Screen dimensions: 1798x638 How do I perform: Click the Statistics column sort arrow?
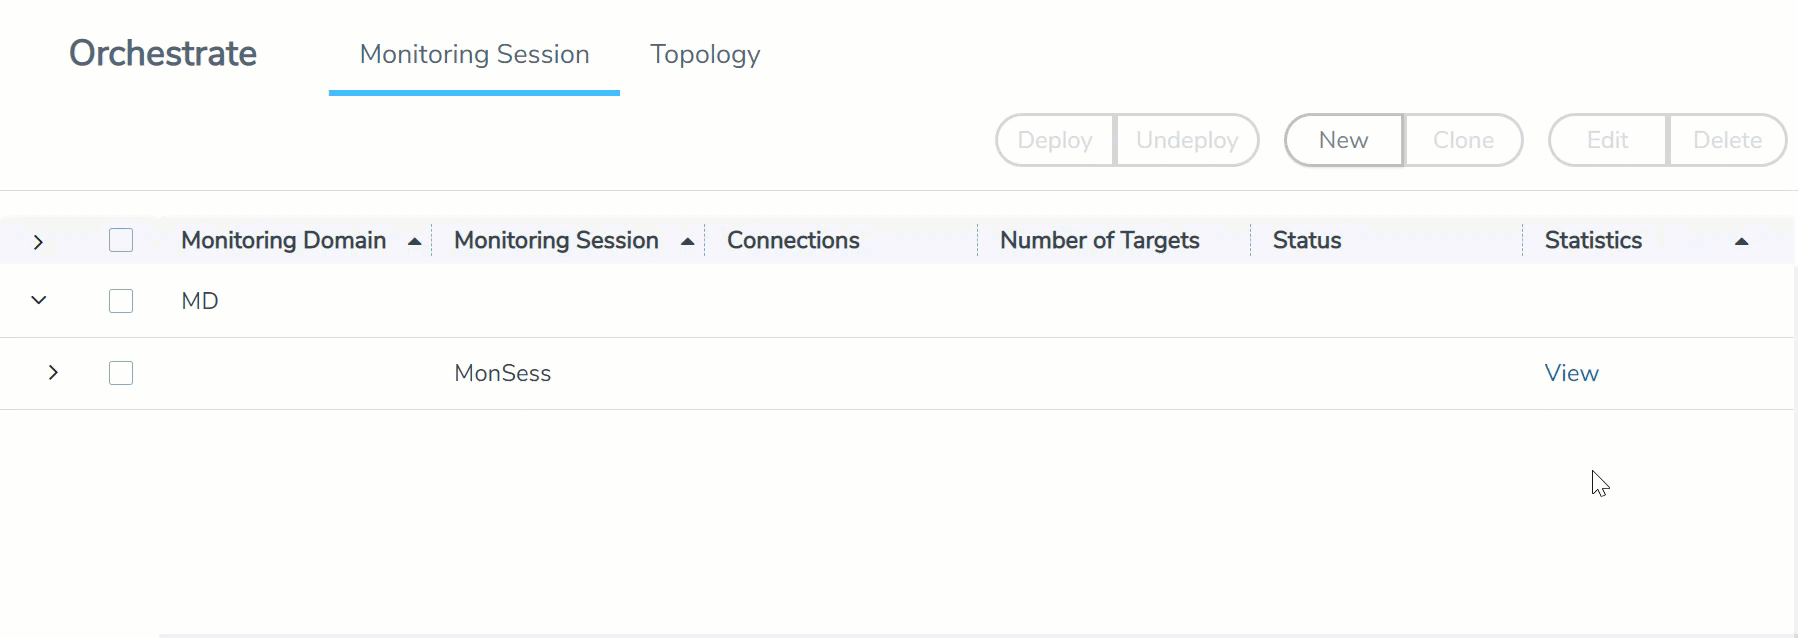[x=1741, y=241]
